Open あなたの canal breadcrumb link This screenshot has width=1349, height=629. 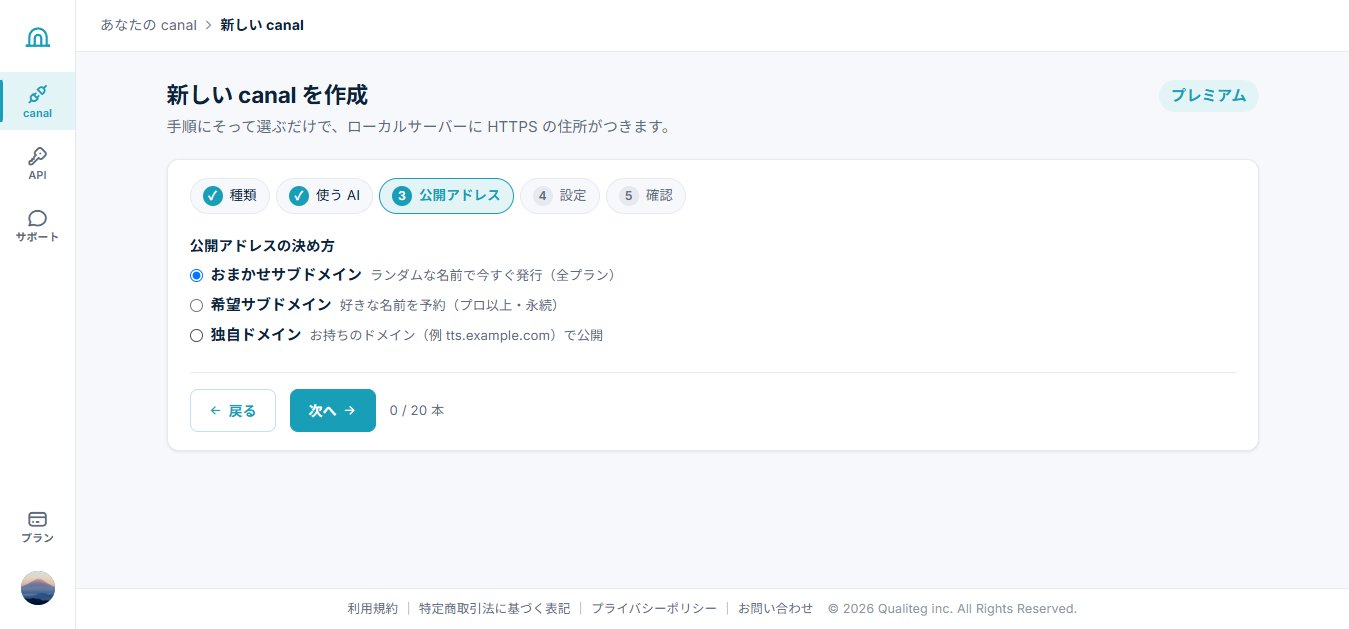148,25
